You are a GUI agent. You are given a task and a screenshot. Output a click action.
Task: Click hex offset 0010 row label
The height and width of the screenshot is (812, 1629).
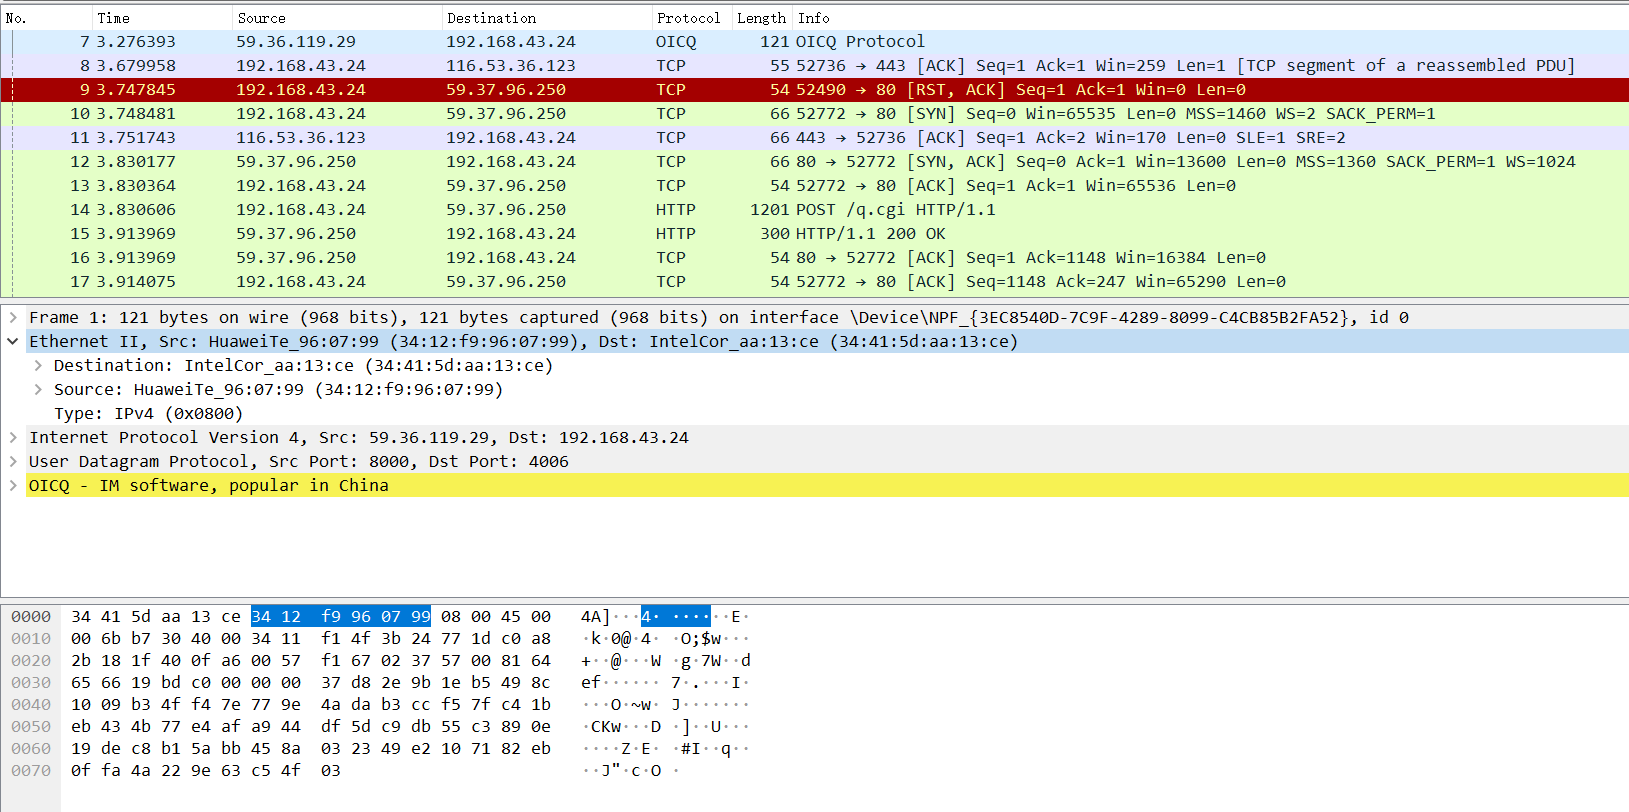pyautogui.click(x=31, y=639)
